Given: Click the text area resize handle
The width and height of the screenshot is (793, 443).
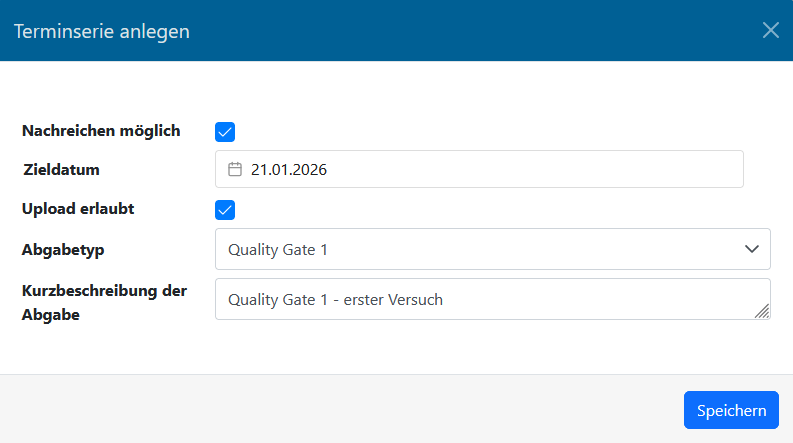Looking at the screenshot, I should click(762, 312).
